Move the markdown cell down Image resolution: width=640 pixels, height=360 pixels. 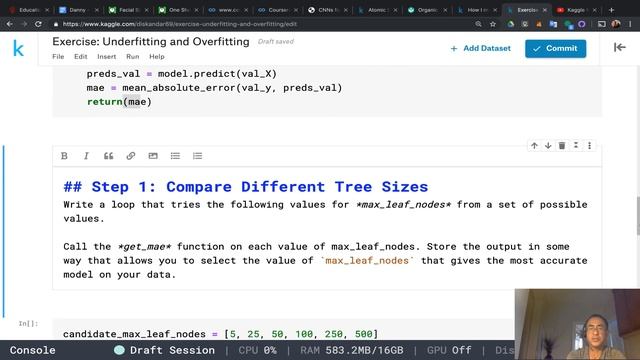tap(548, 145)
